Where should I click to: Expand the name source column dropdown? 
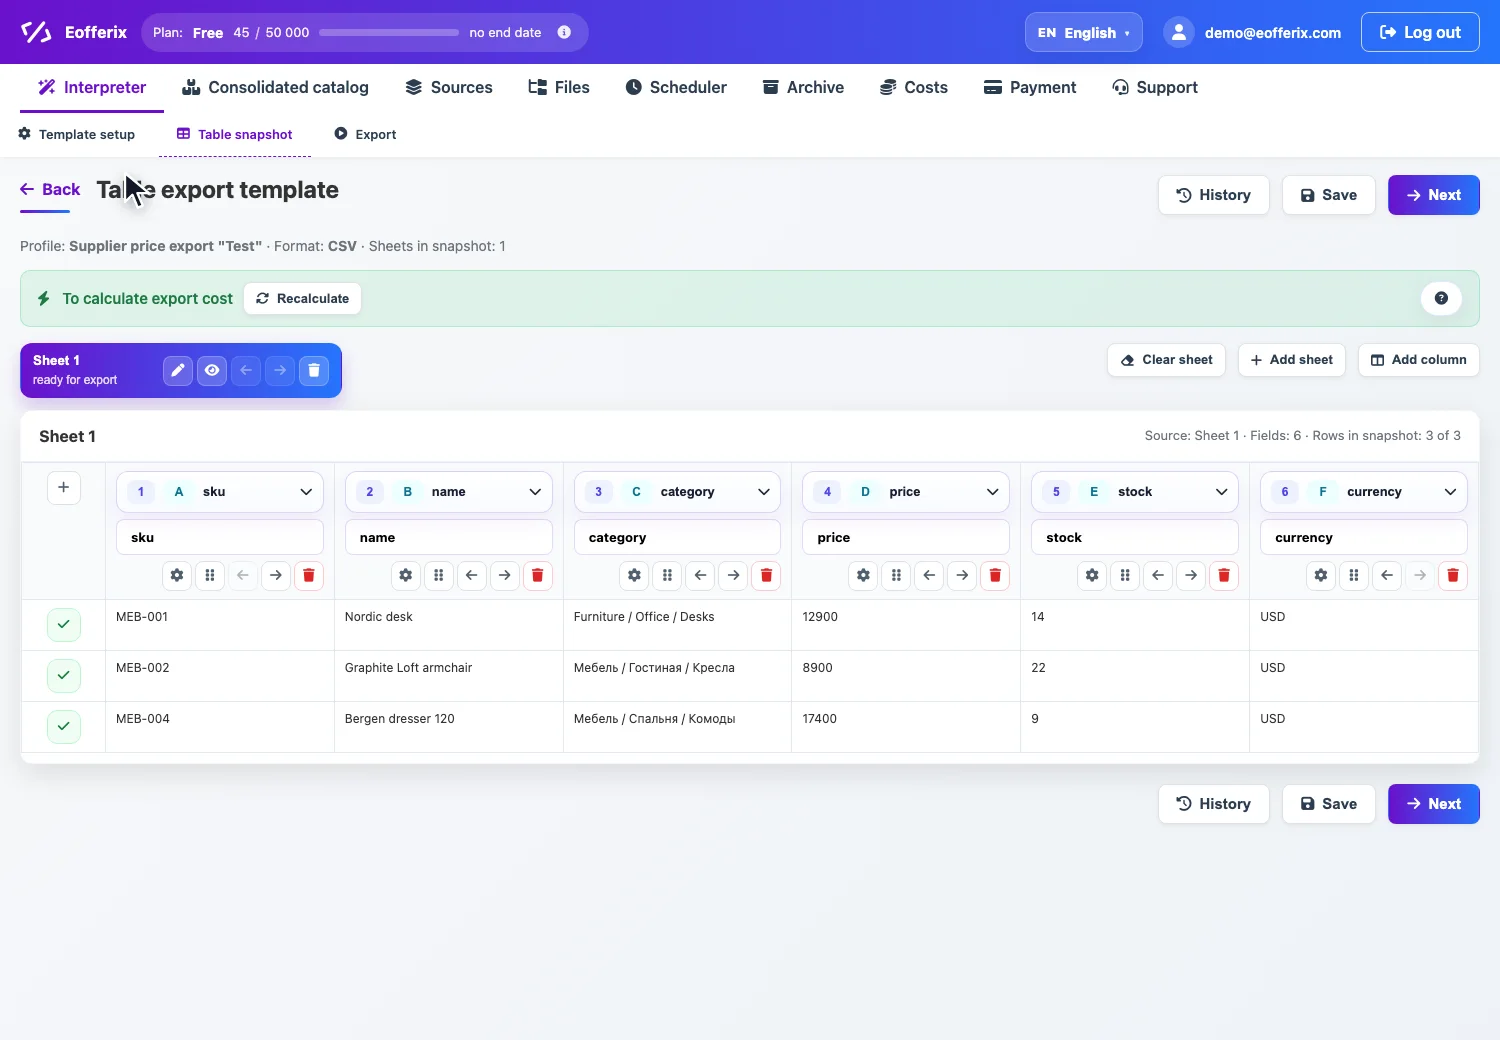(x=449, y=491)
